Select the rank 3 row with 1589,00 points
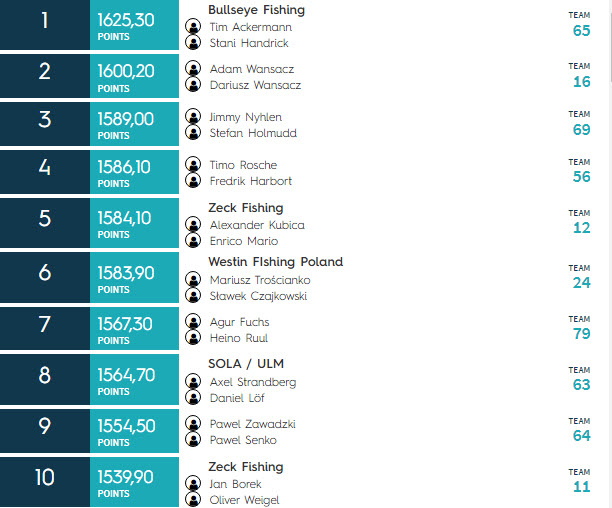Screen dimensions: 612x508 tap(304, 124)
